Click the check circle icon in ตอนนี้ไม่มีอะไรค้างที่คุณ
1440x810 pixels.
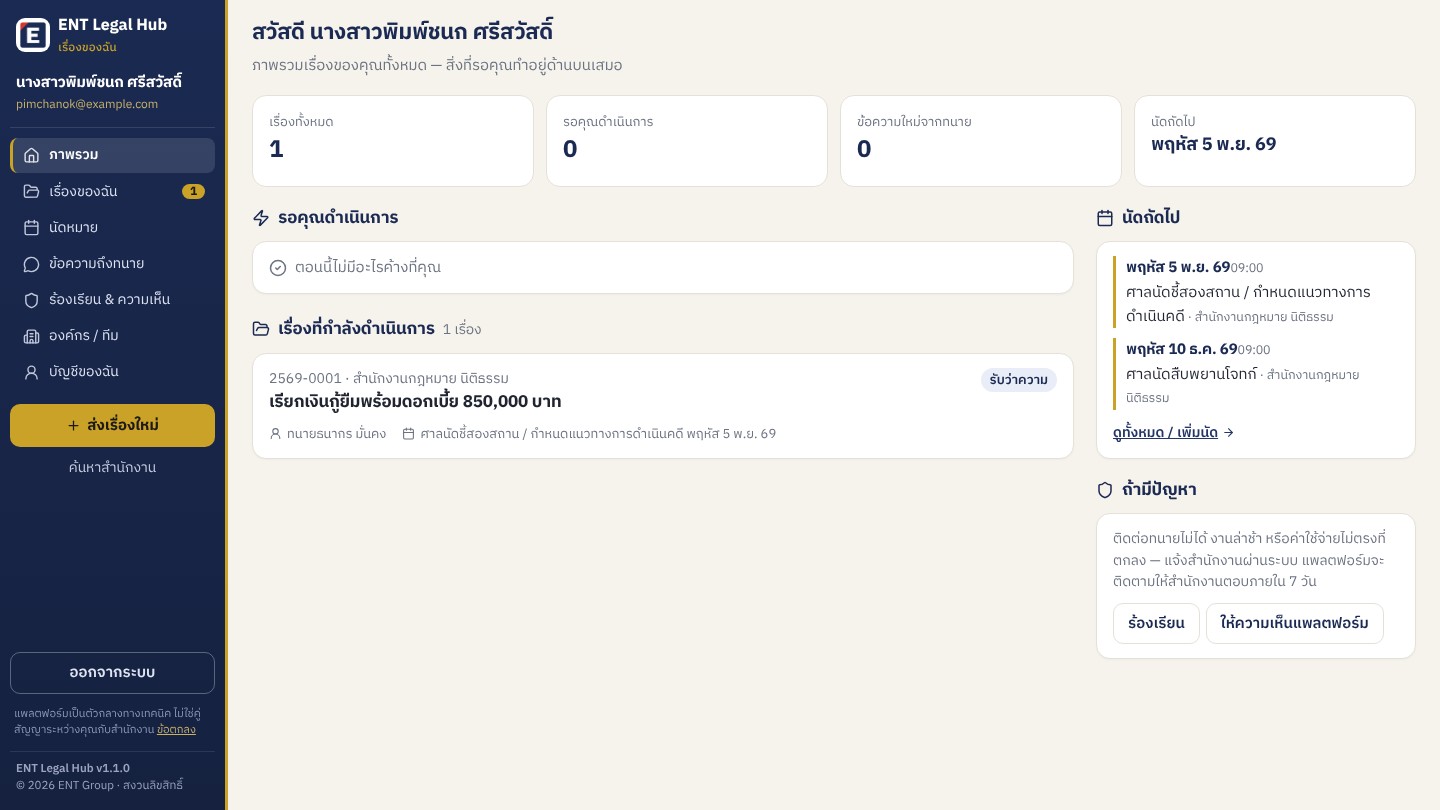click(278, 268)
